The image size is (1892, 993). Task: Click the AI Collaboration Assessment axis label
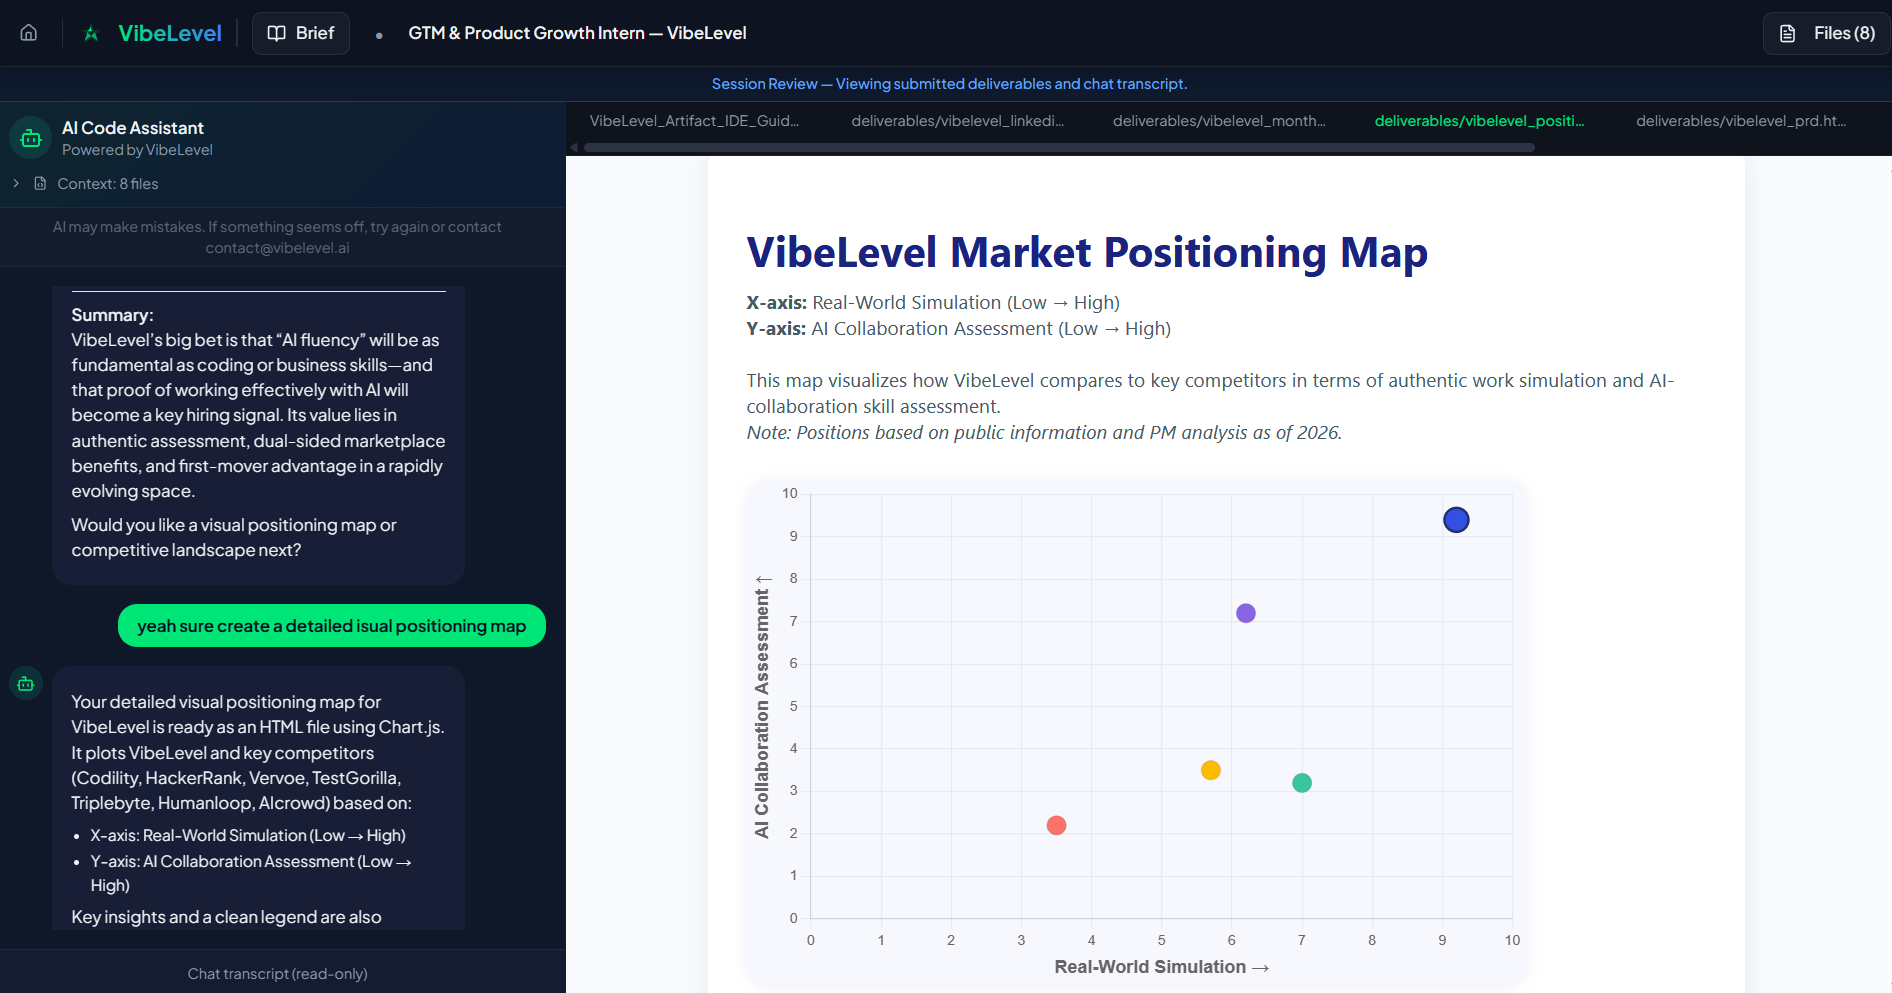762,706
